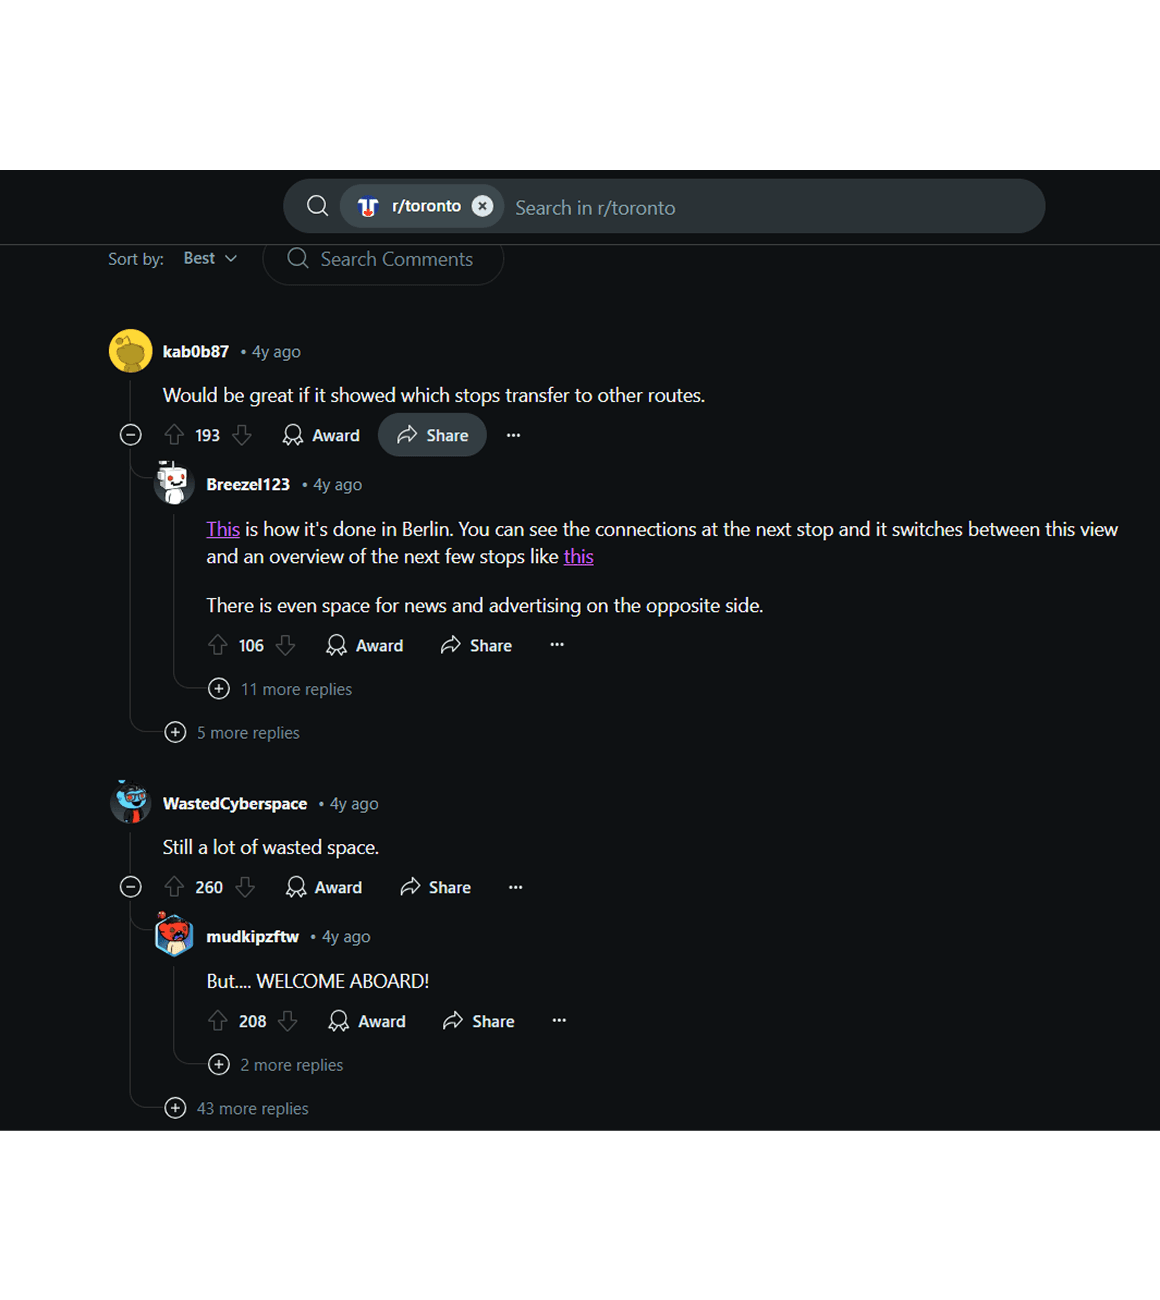
Task: Award WastedCyberspace's comment
Action: (324, 887)
